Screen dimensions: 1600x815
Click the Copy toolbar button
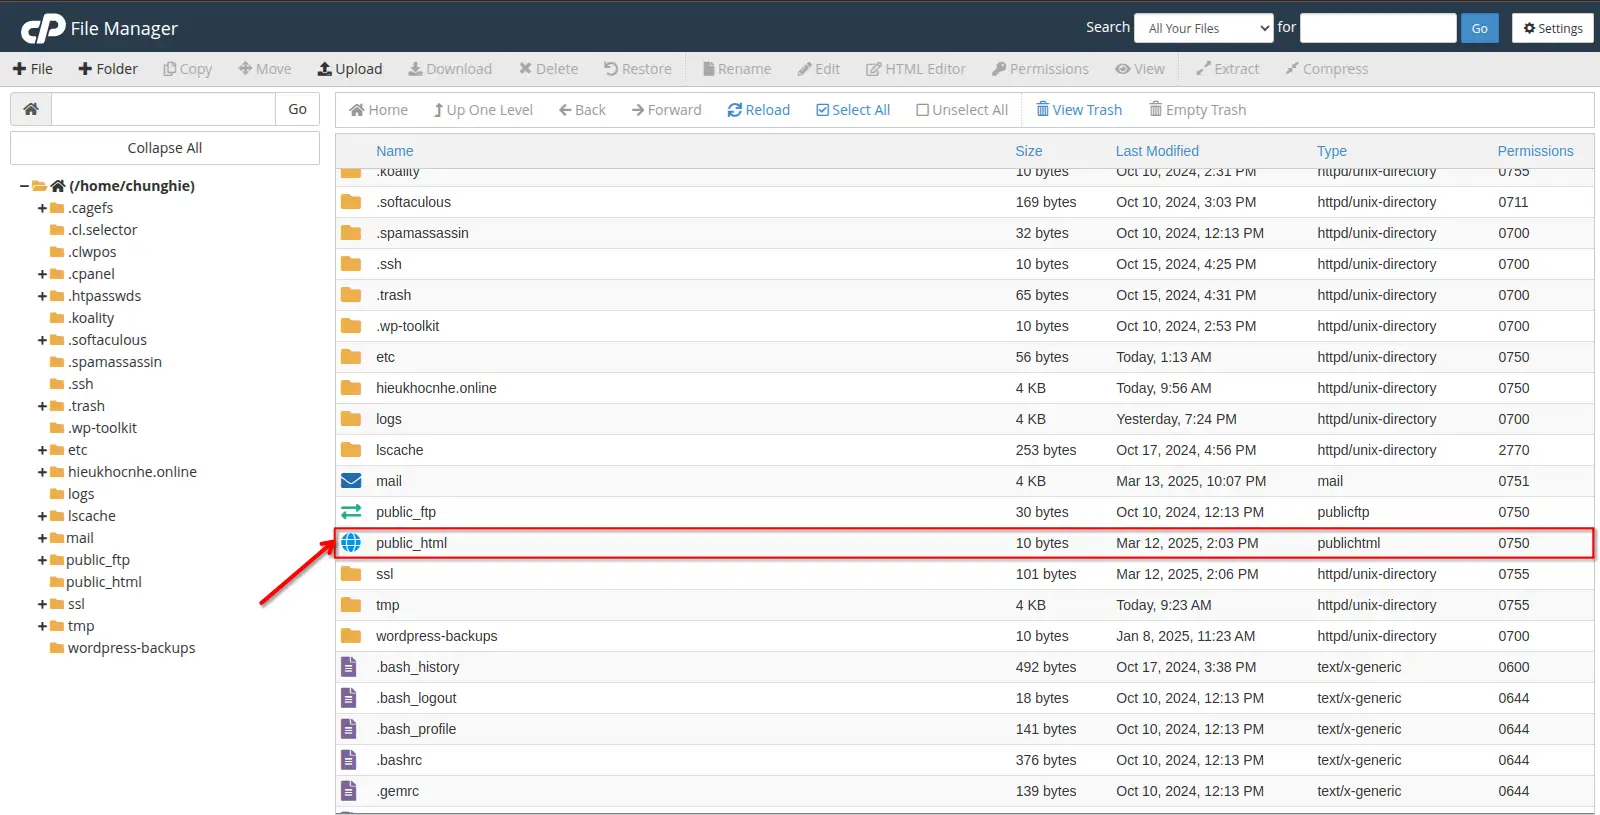tap(188, 69)
